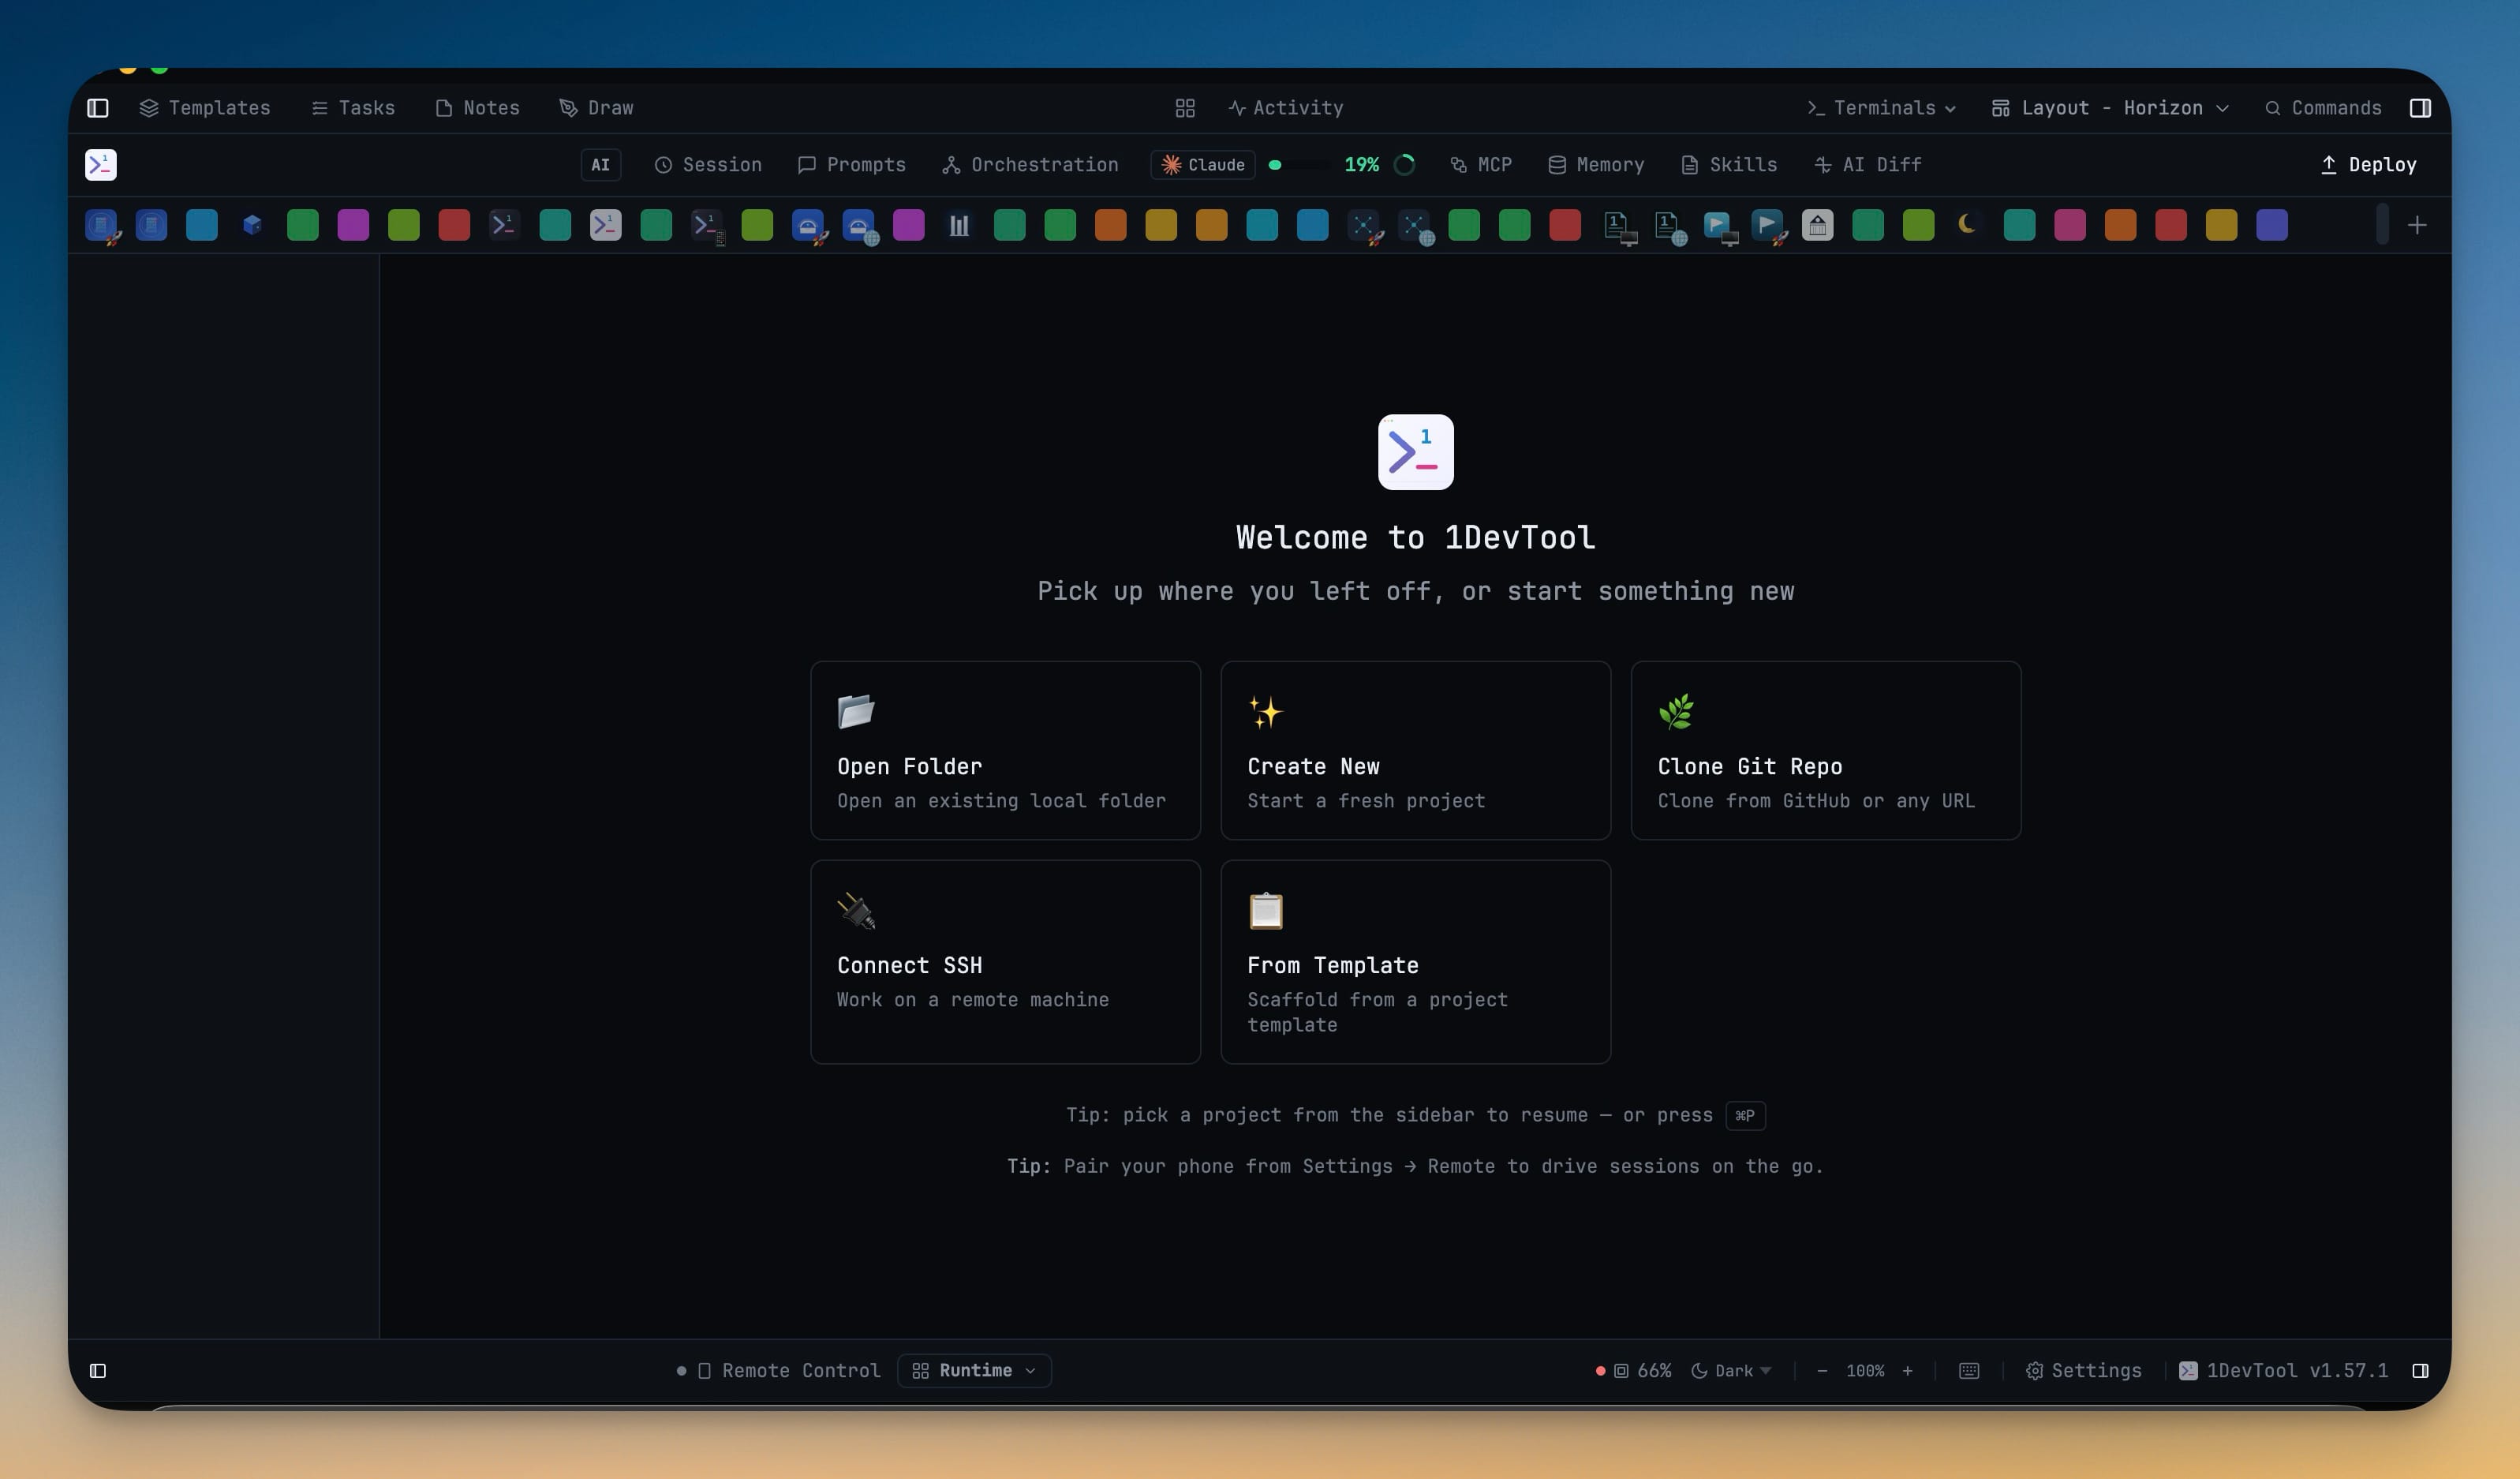Toggle the AI badge button
The width and height of the screenshot is (2520, 1479).
click(600, 165)
